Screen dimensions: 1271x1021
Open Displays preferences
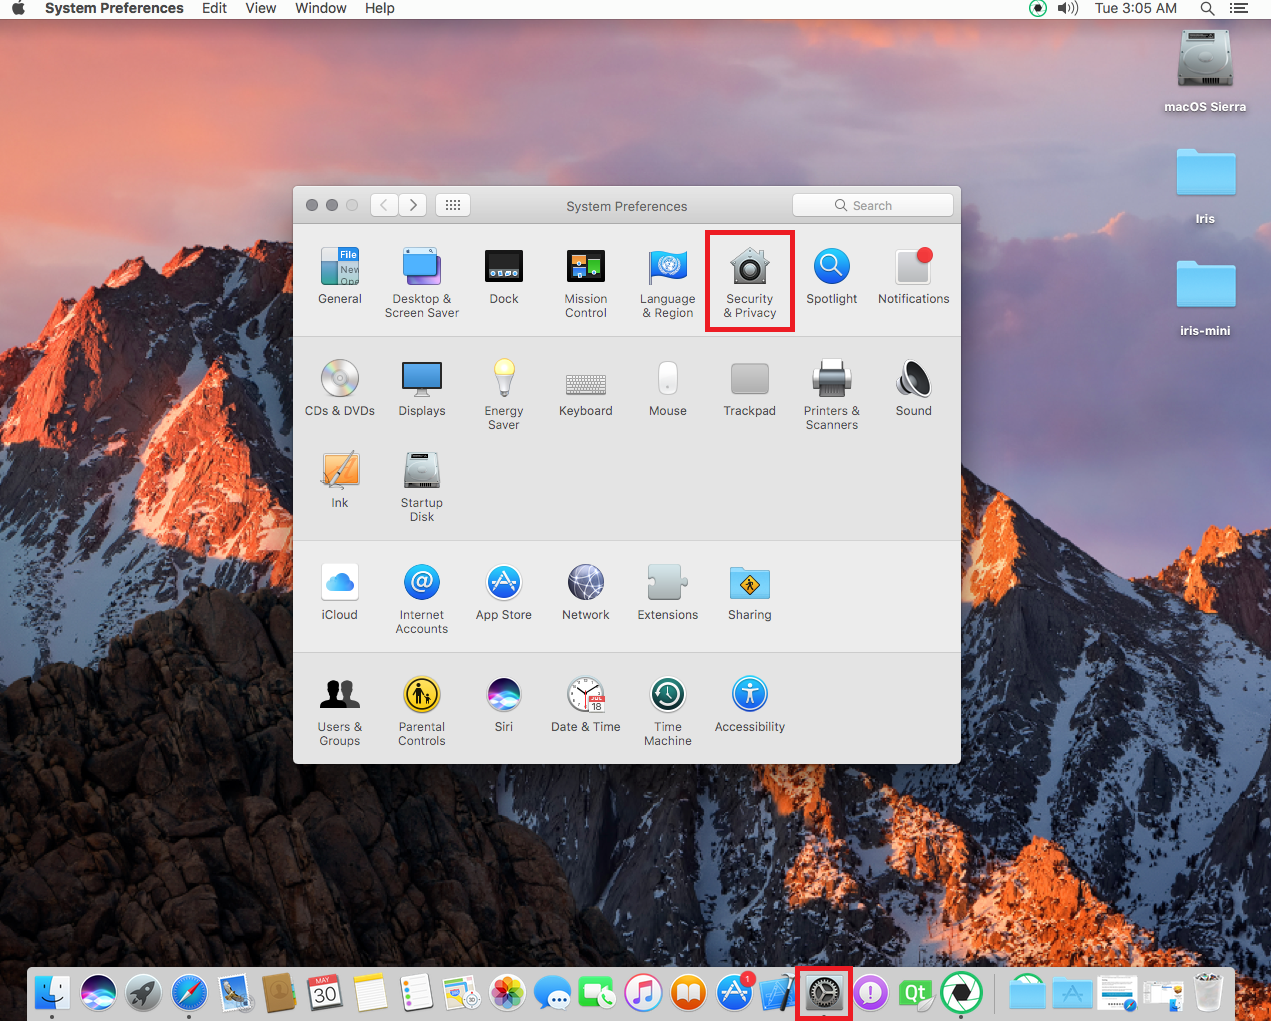coord(422,388)
